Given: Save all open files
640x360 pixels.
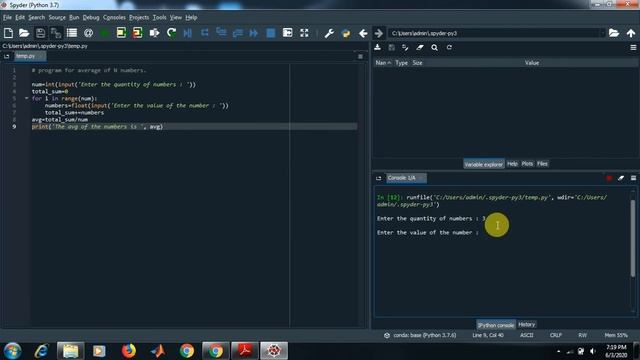Looking at the screenshot, I should click(56, 33).
